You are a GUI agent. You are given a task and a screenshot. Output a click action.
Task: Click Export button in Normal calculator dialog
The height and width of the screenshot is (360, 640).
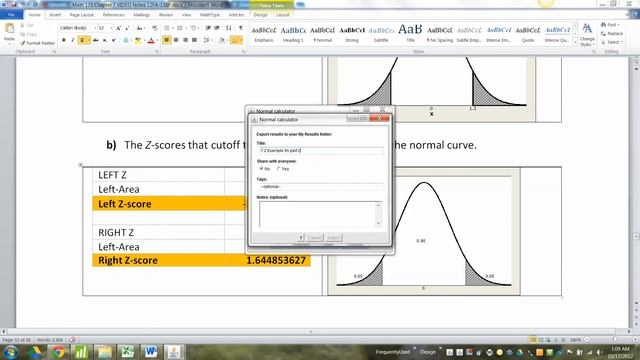[333, 238]
